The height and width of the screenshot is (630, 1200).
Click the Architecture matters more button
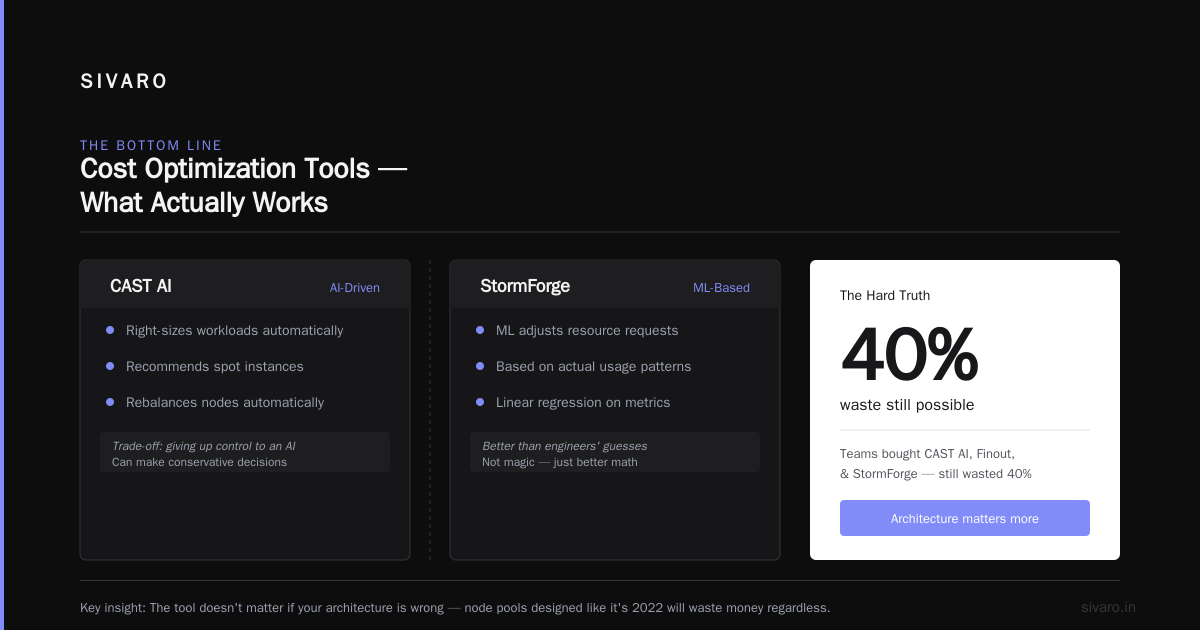(x=965, y=518)
